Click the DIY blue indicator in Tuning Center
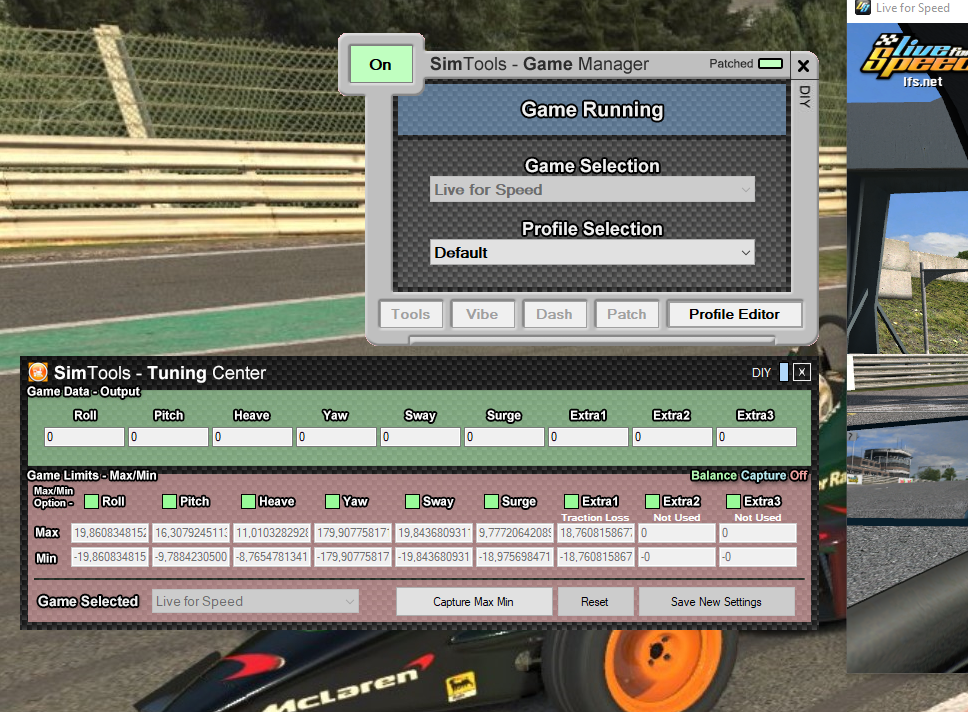This screenshot has height=712, width=968. tap(784, 372)
